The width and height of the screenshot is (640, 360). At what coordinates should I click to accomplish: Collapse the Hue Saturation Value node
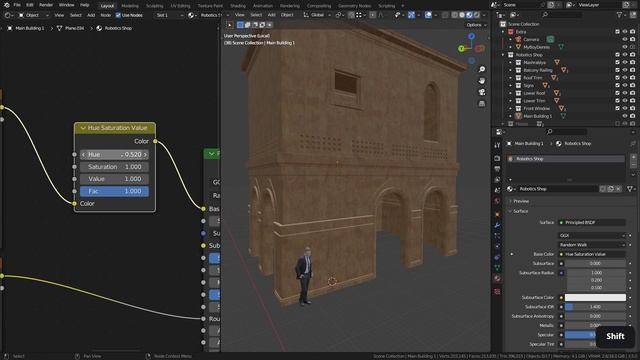pyautogui.click(x=83, y=128)
